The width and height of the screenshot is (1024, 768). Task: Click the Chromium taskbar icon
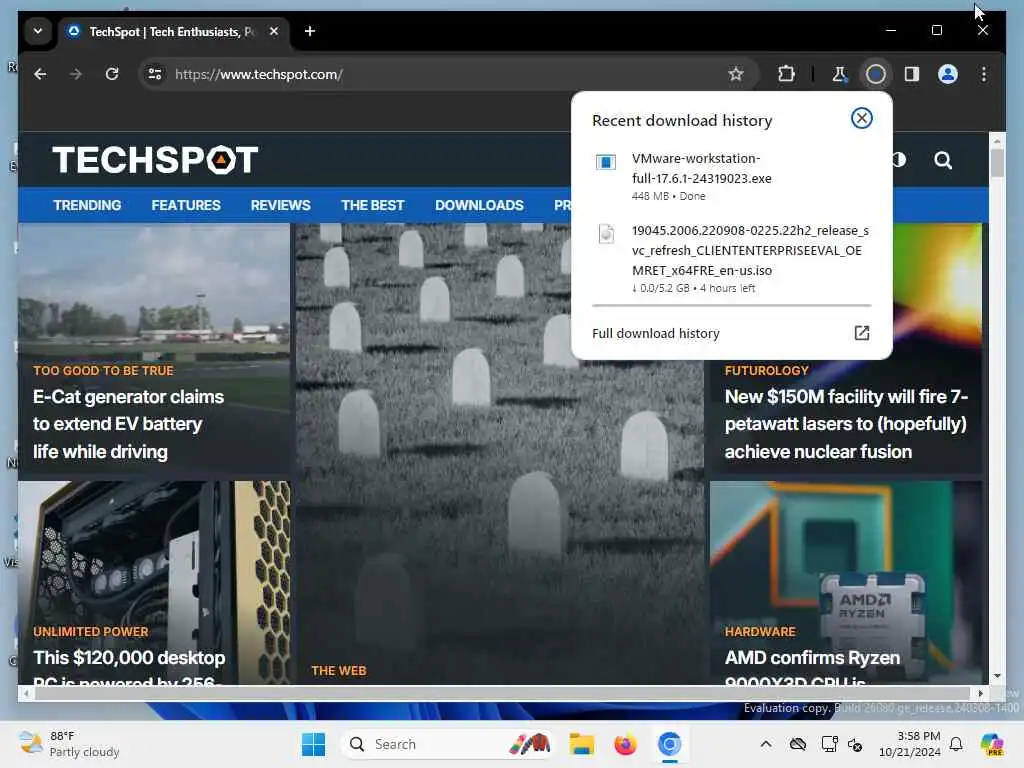click(x=669, y=744)
